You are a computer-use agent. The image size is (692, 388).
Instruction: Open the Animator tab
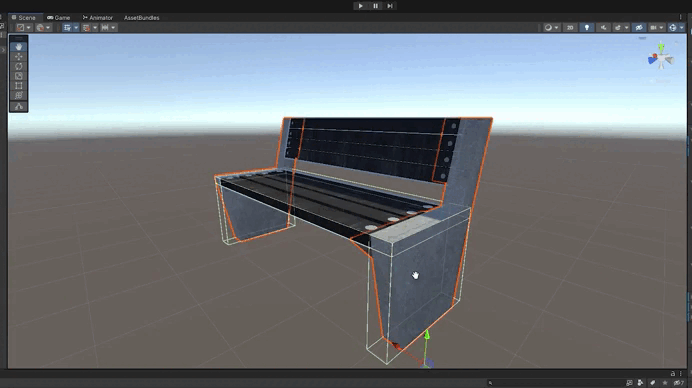coord(98,18)
